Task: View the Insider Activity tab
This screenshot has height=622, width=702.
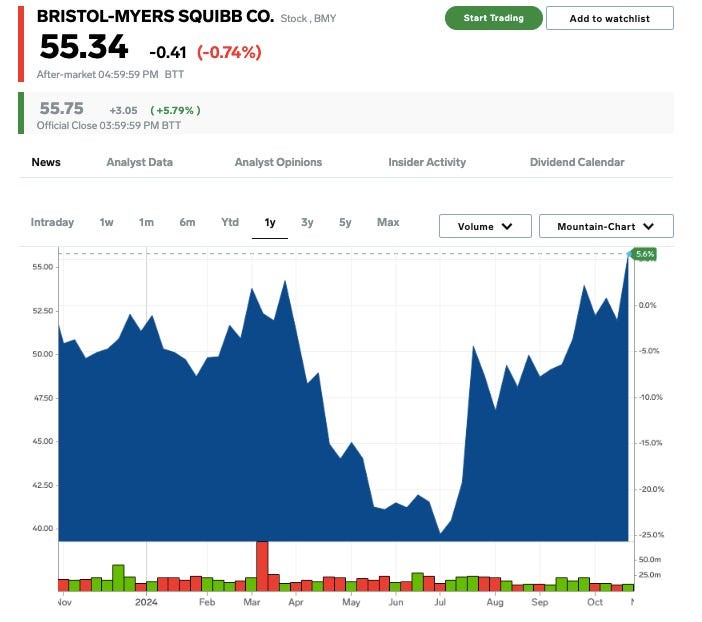Action: tap(427, 162)
